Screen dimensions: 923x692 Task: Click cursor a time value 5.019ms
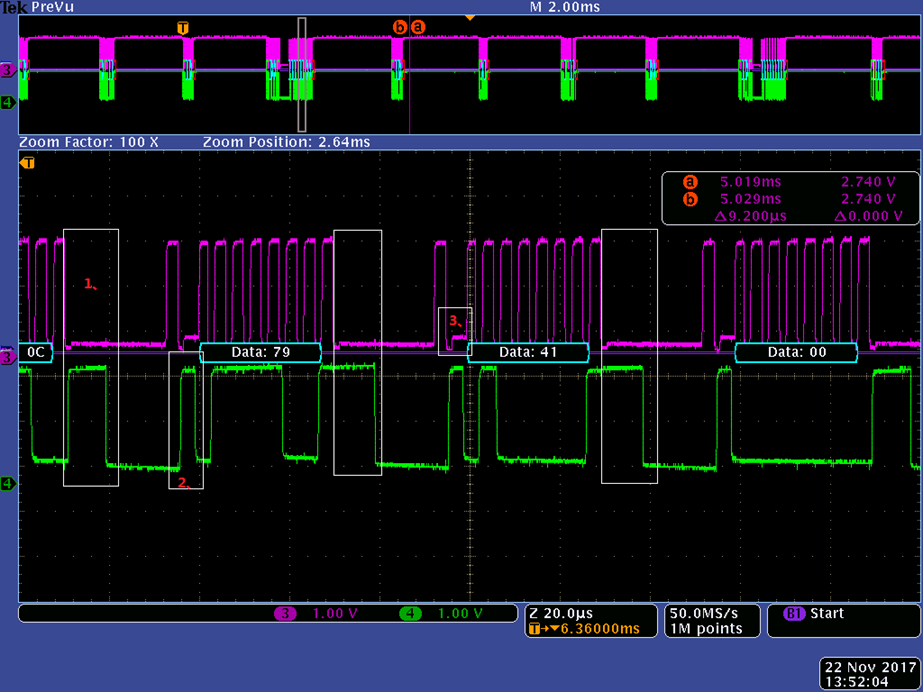pyautogui.click(x=751, y=182)
